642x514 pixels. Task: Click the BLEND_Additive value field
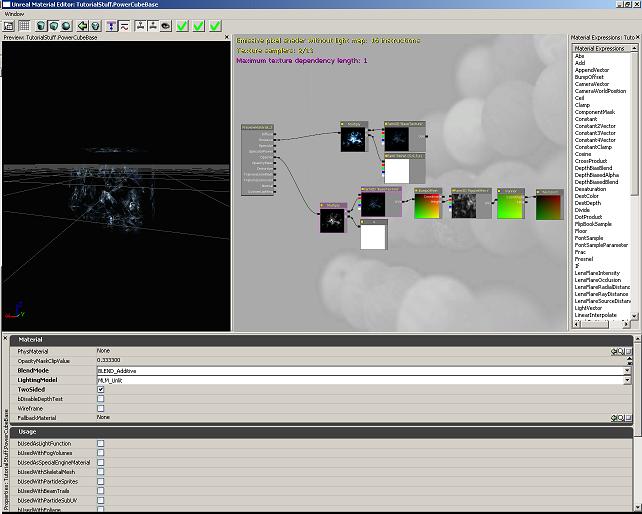[x=360, y=371]
